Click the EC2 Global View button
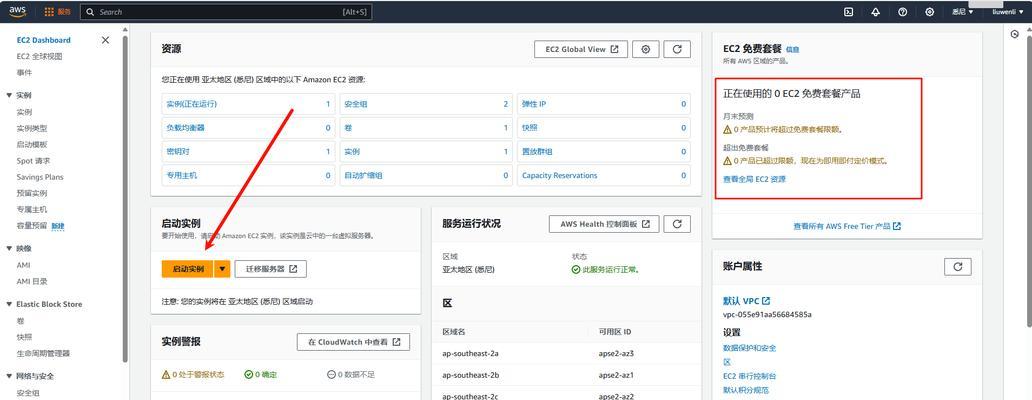 tap(581, 49)
